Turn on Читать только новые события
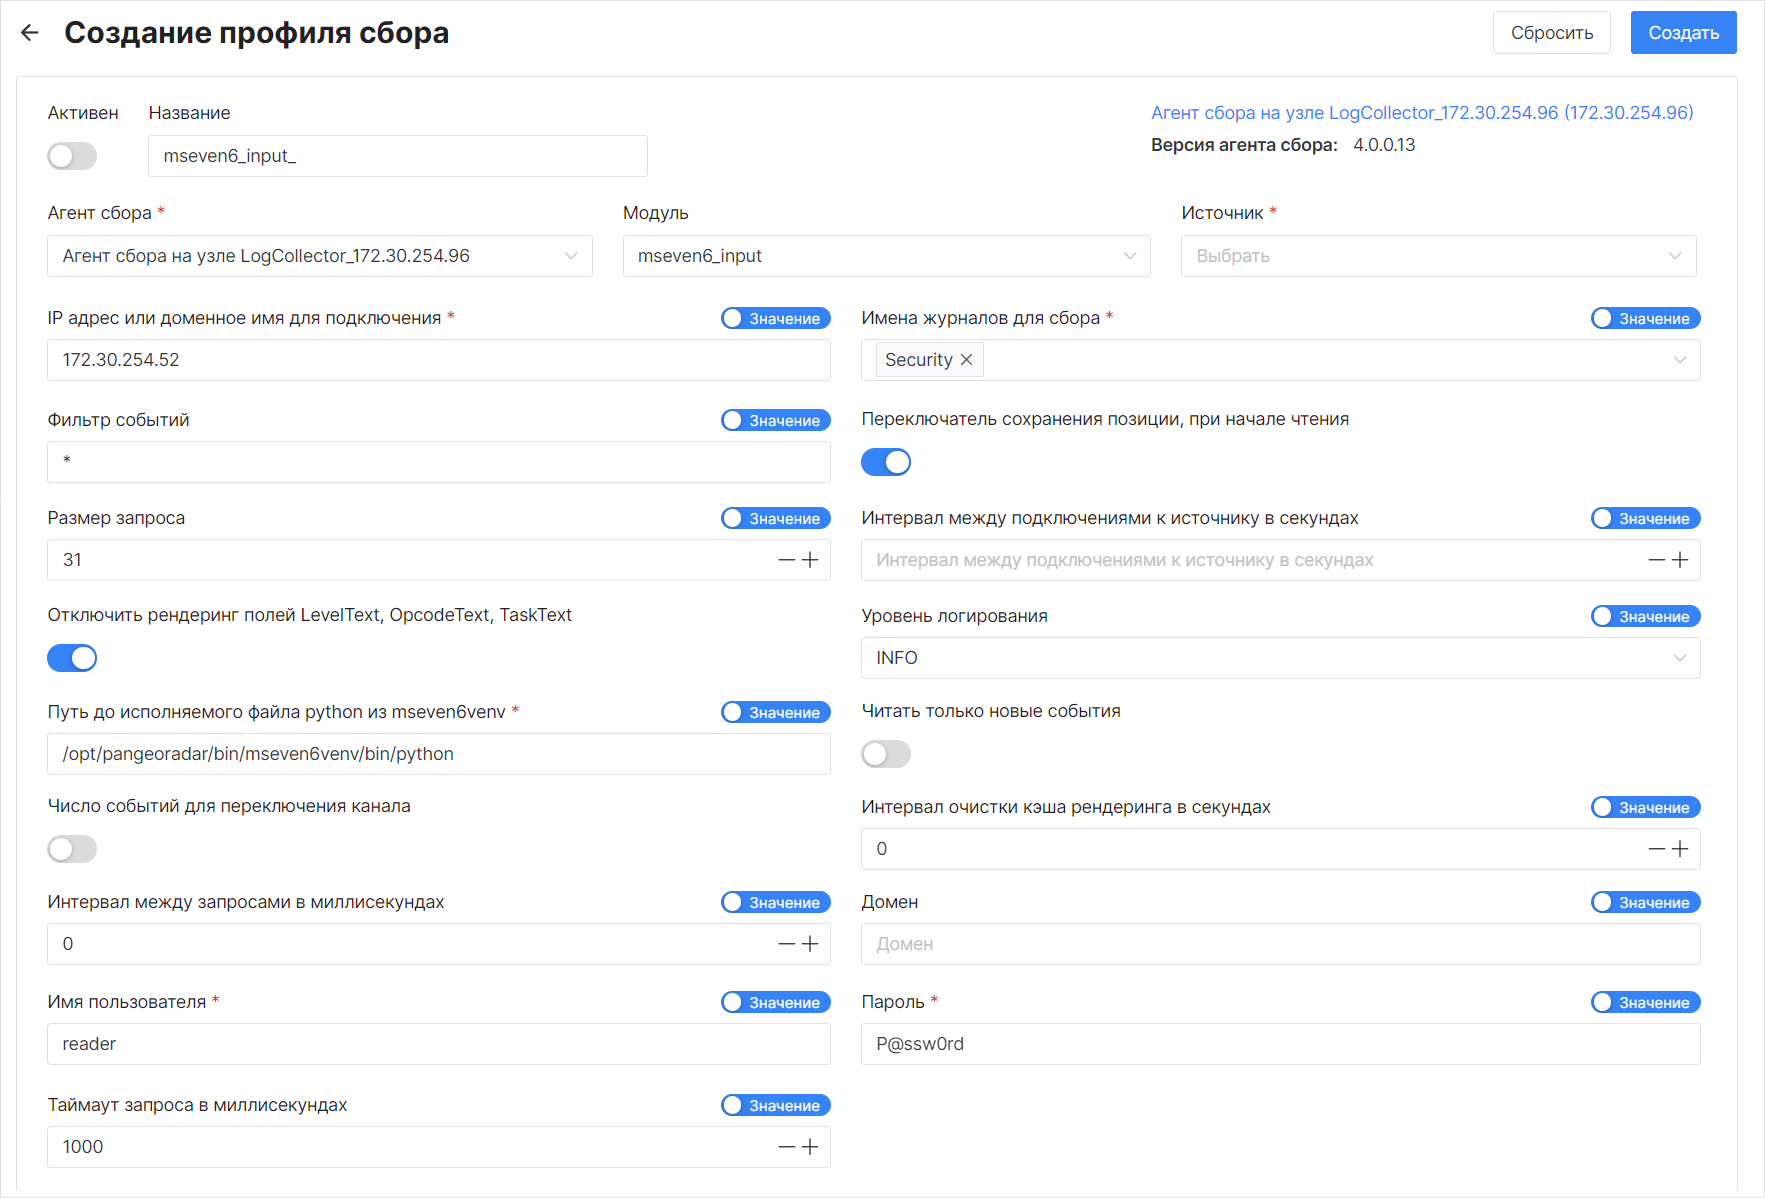The image size is (1765, 1198). [886, 754]
